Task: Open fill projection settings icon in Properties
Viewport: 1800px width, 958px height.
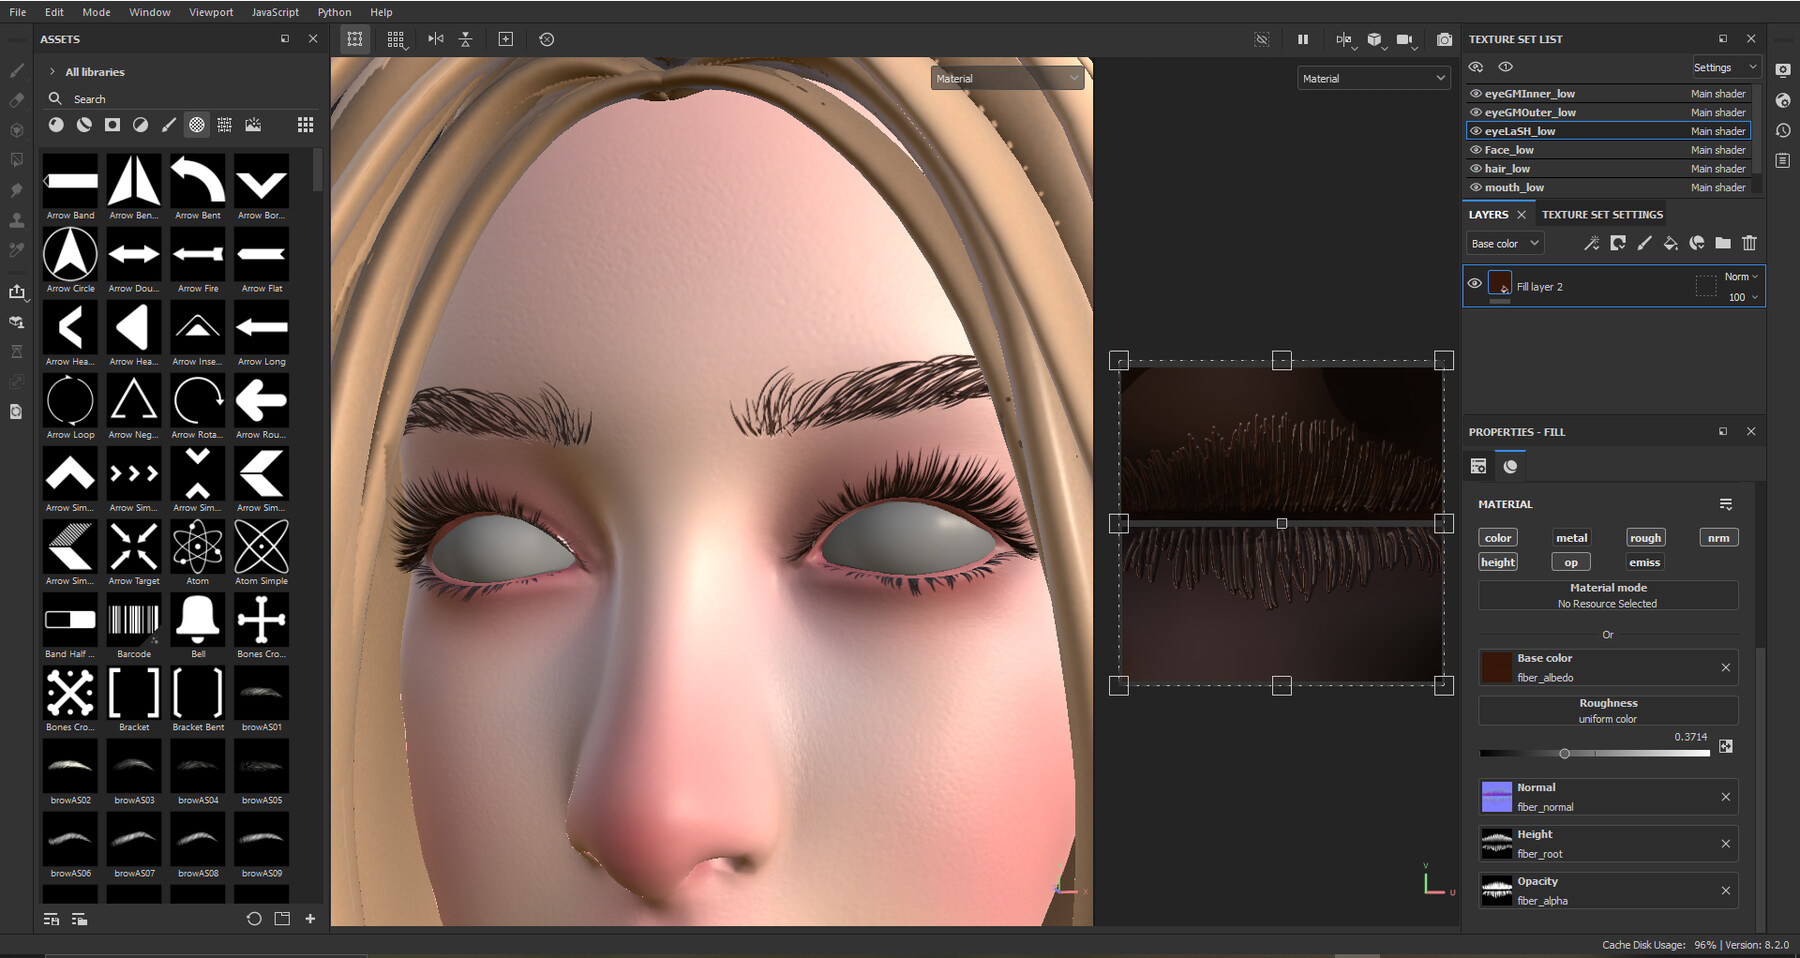Action: 1478,466
